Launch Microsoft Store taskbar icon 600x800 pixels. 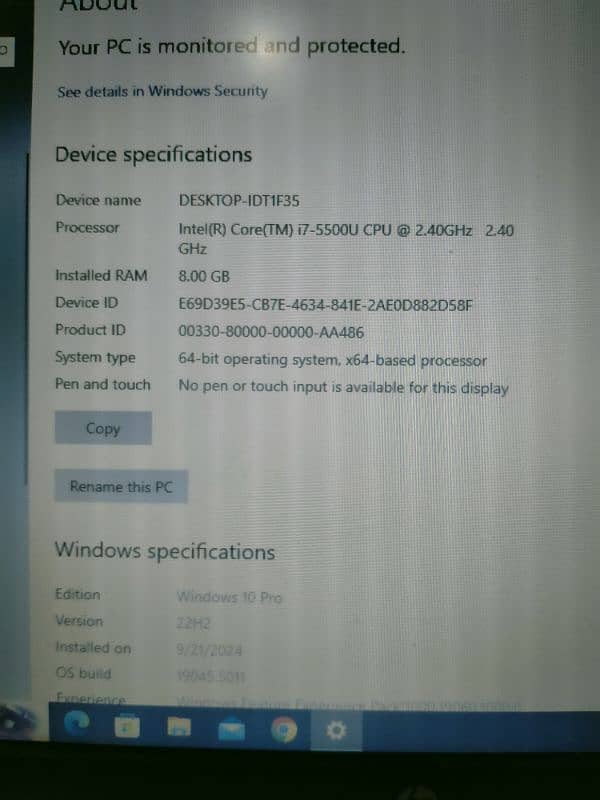(x=127, y=727)
